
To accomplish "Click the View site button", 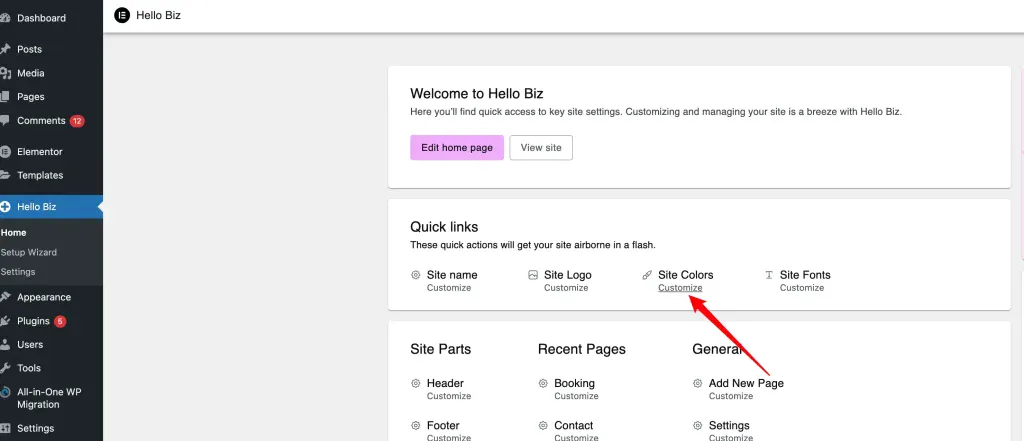I will [x=541, y=148].
